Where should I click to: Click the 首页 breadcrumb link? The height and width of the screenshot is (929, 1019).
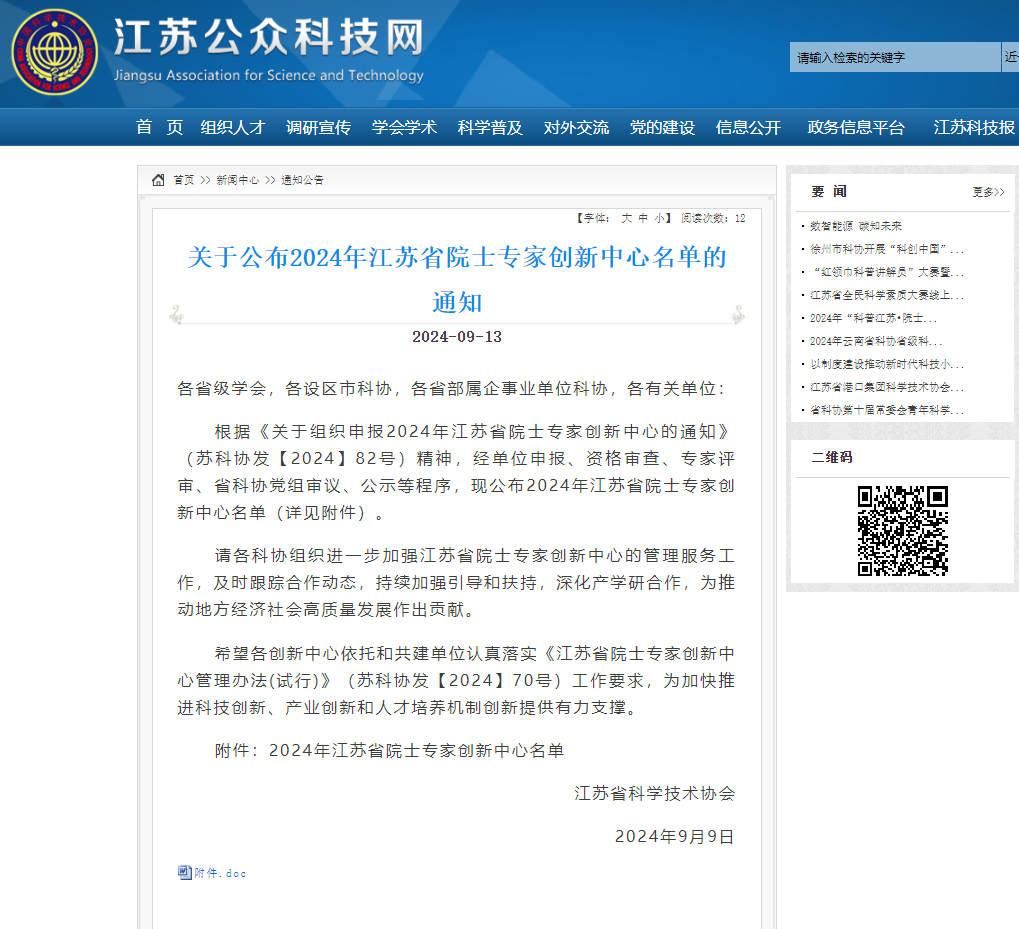183,180
